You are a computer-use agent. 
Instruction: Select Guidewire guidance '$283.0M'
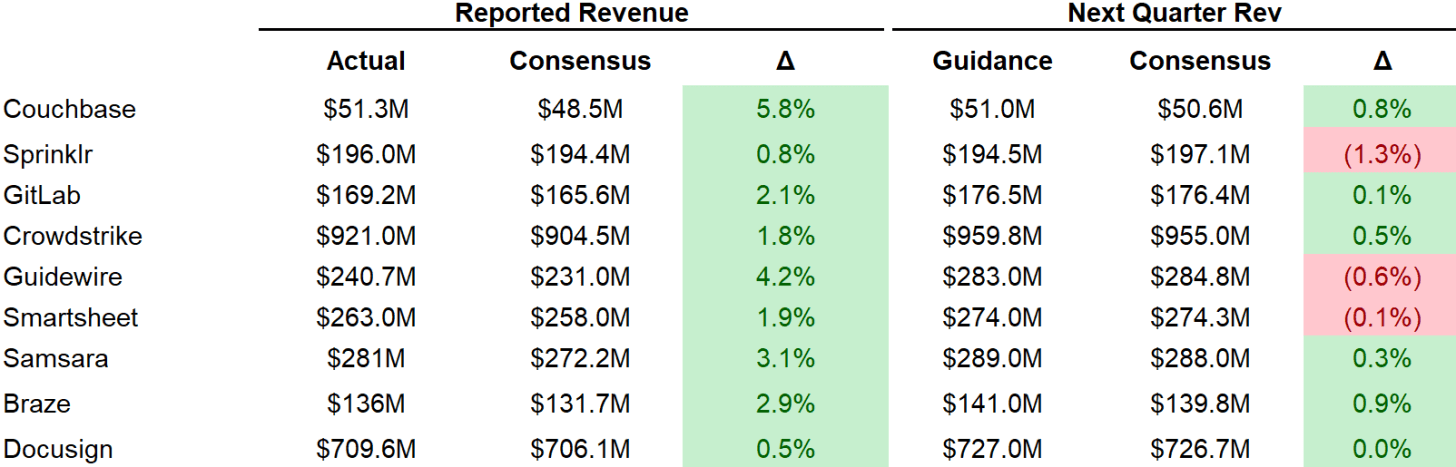tap(992, 277)
